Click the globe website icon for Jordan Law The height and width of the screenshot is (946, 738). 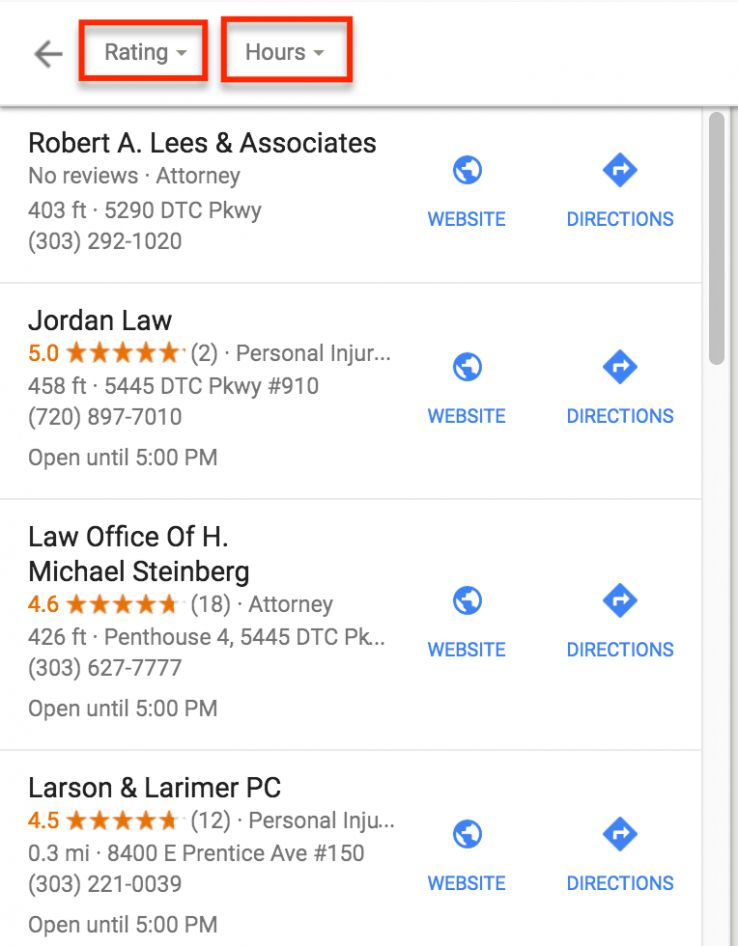tap(467, 368)
